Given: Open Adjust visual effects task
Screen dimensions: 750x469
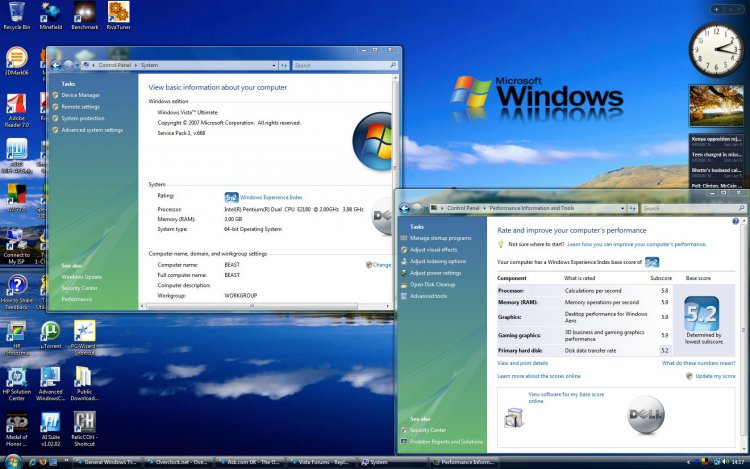Looking at the screenshot, I should click(433, 250).
